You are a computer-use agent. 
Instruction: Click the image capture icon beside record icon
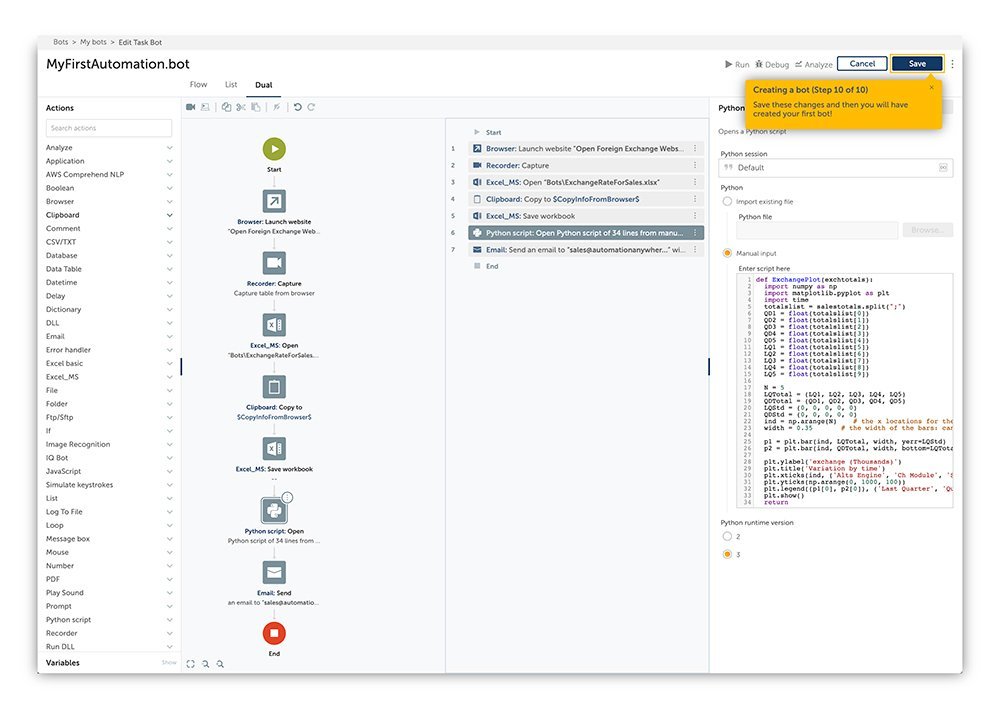click(x=205, y=107)
